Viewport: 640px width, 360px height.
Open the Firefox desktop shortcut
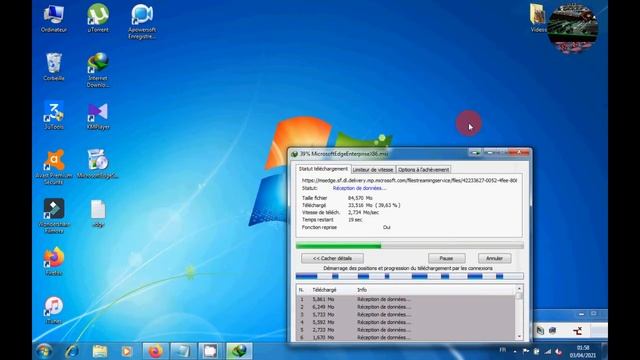(x=54, y=261)
